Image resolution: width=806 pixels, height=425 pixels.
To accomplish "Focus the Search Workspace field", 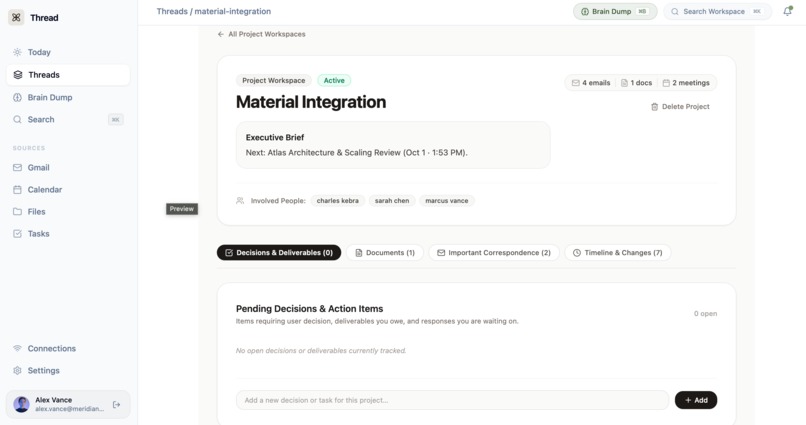I will [718, 11].
